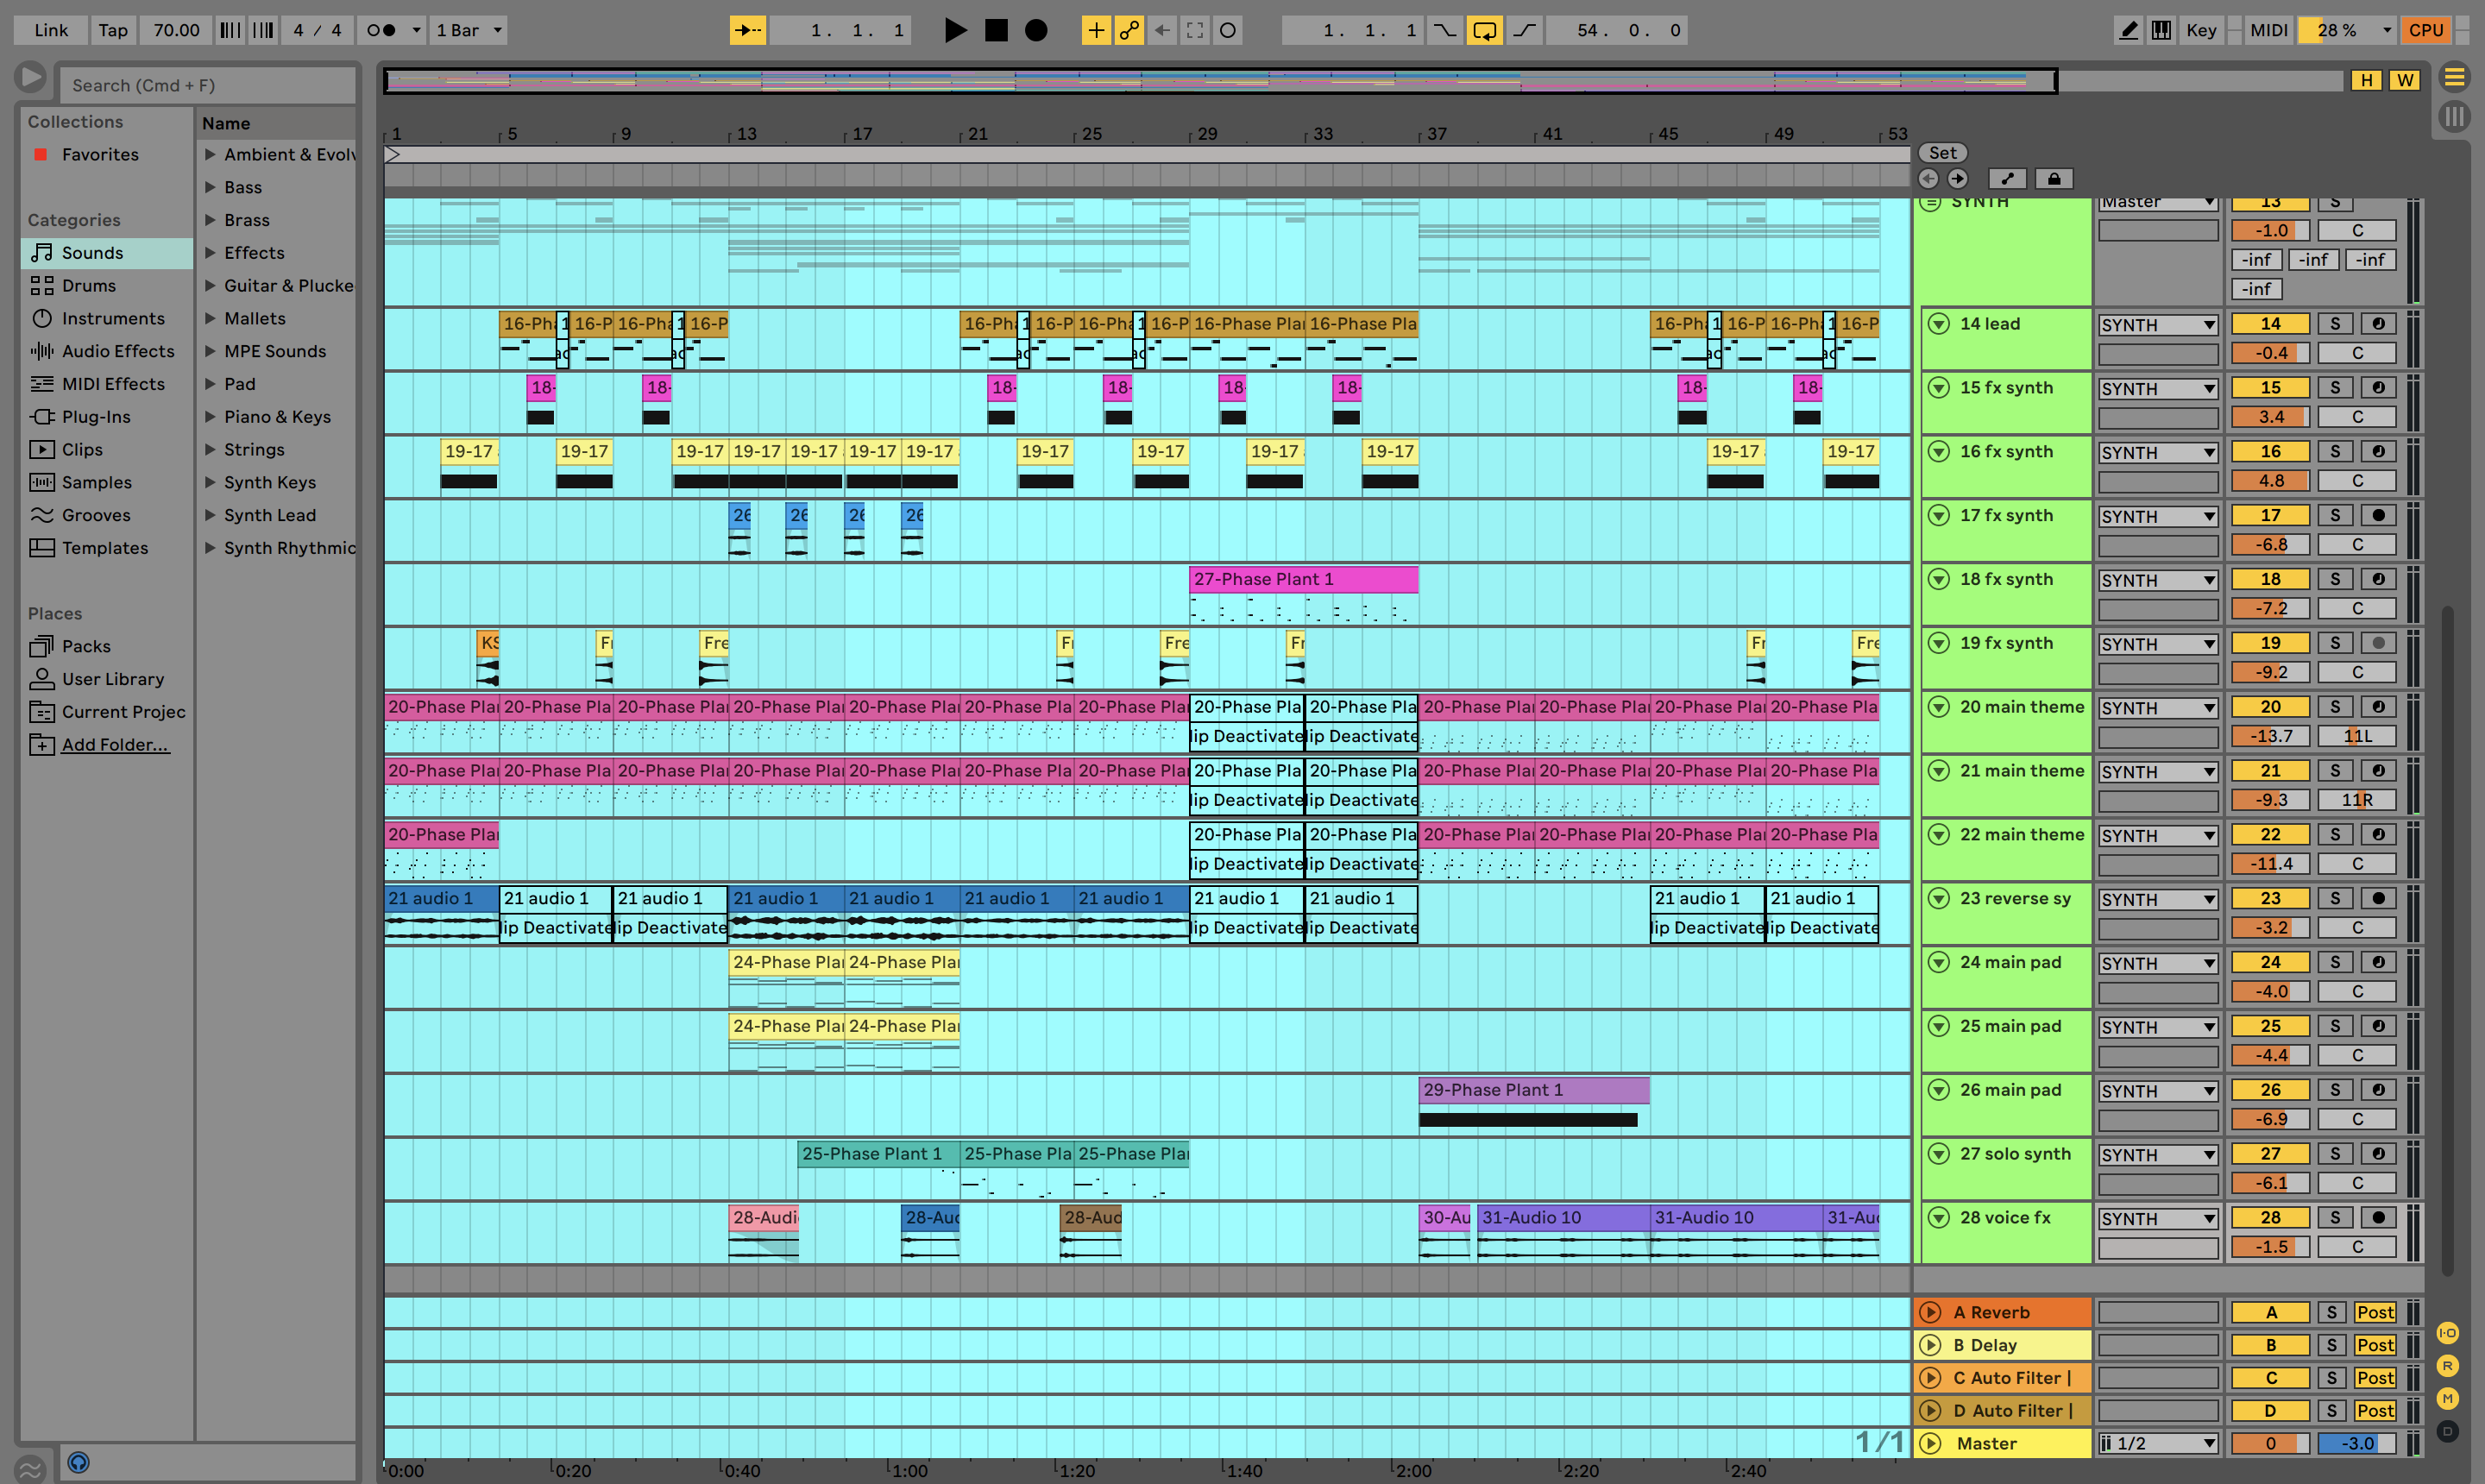Solo the 15 fx synth track
This screenshot has width=2485, height=1484.
click(2335, 388)
